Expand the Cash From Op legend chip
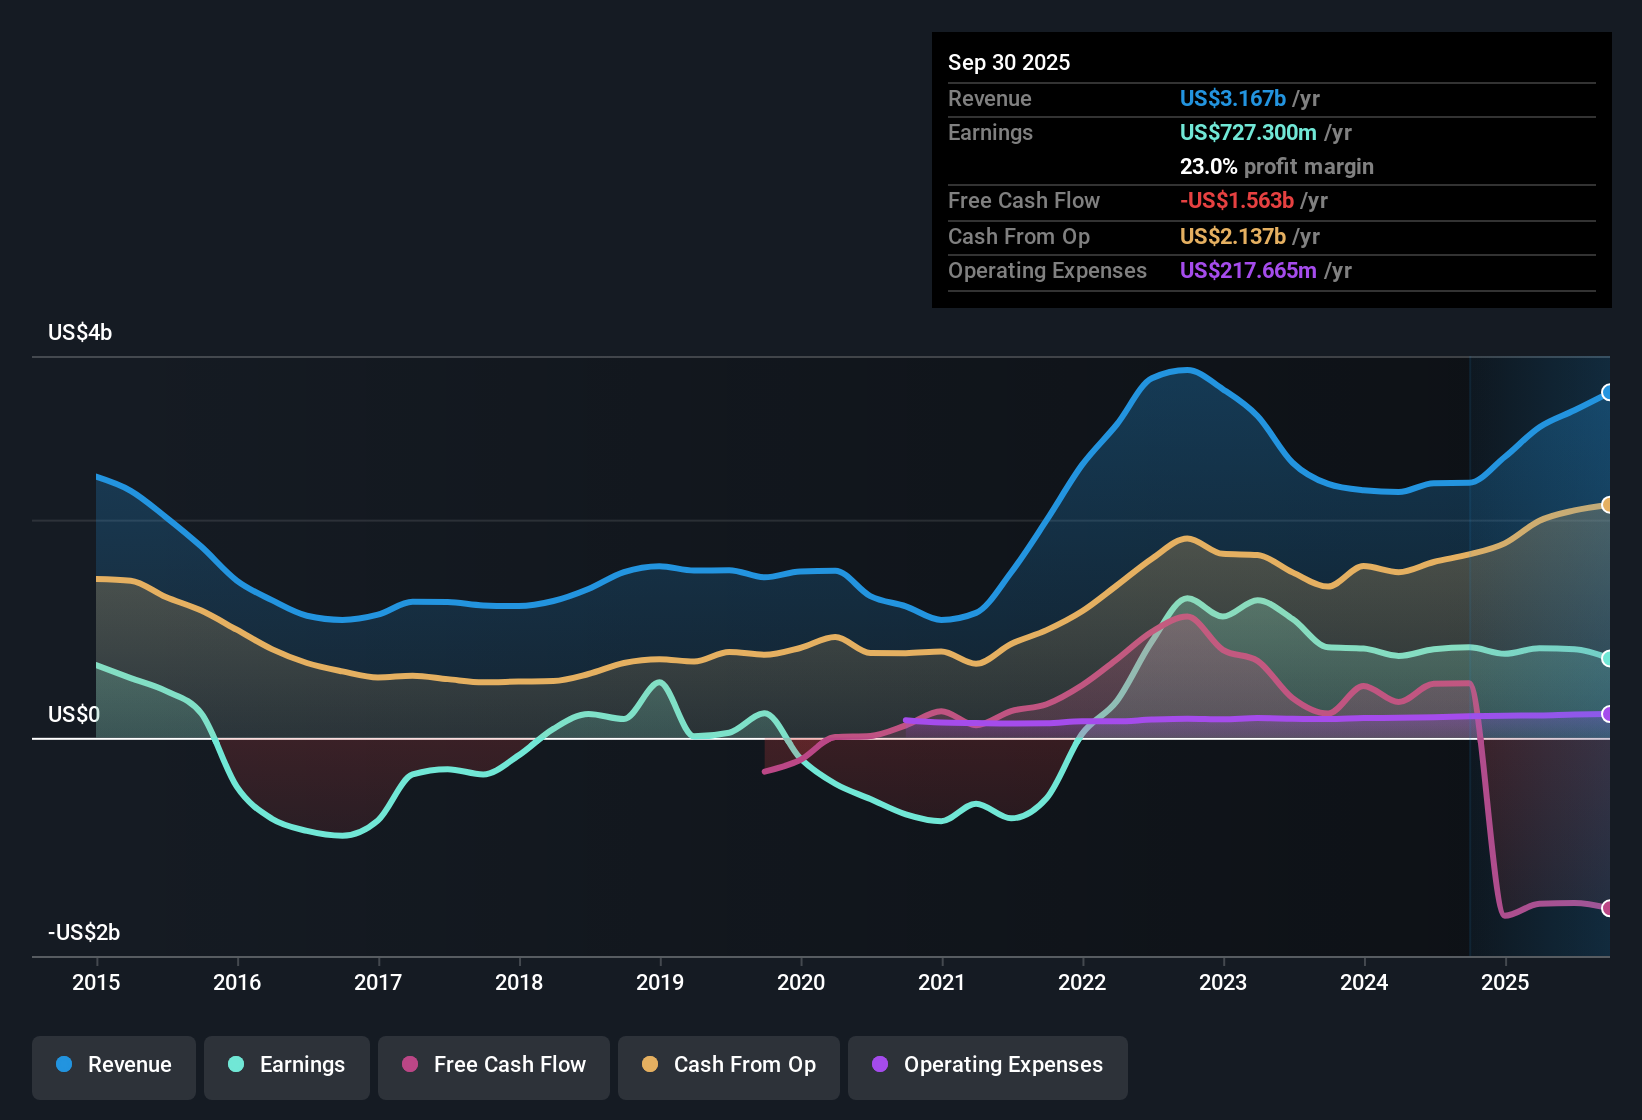The image size is (1642, 1120). click(x=728, y=1065)
